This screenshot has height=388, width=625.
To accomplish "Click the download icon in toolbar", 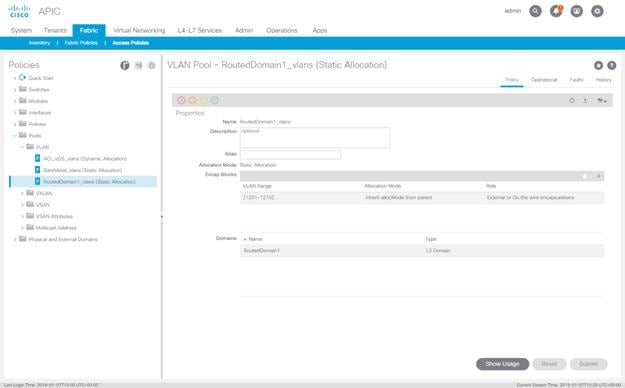I will tap(585, 101).
